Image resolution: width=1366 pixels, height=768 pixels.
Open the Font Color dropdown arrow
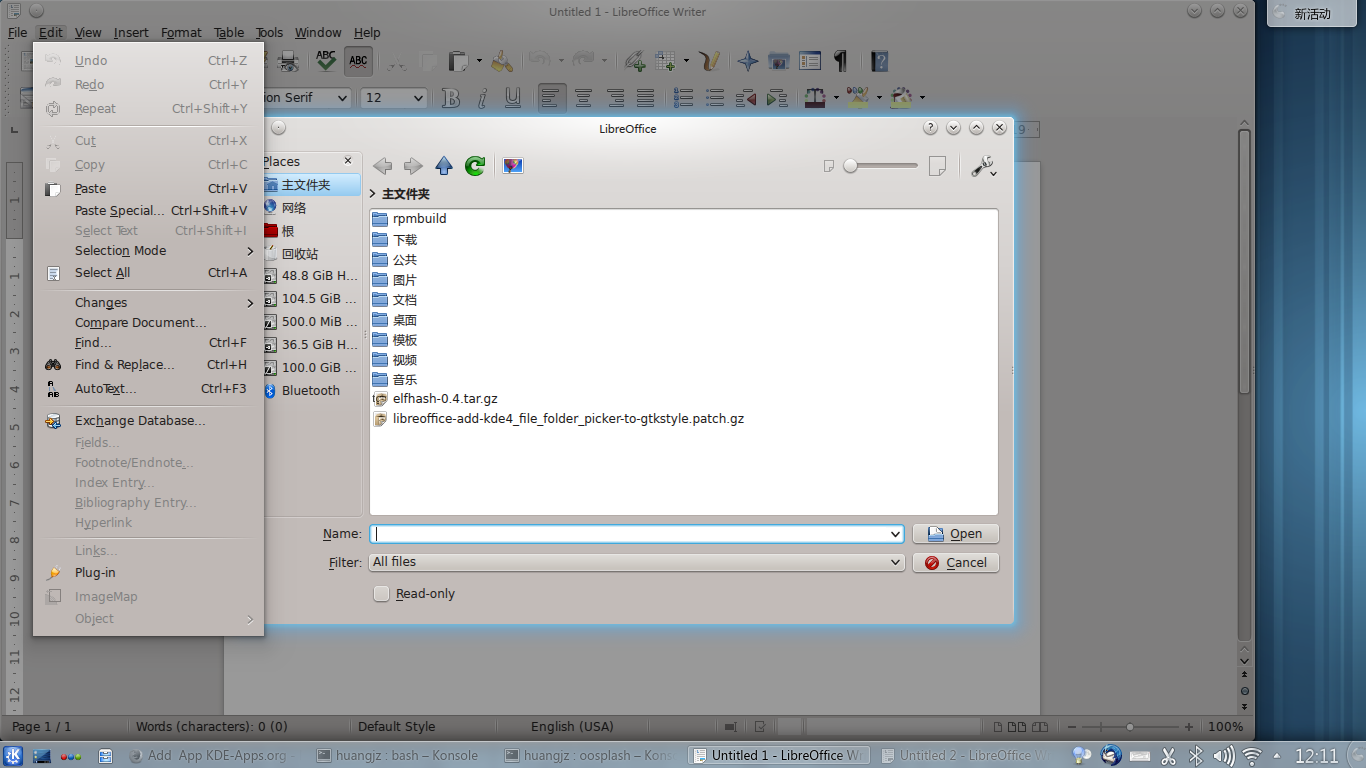836,97
